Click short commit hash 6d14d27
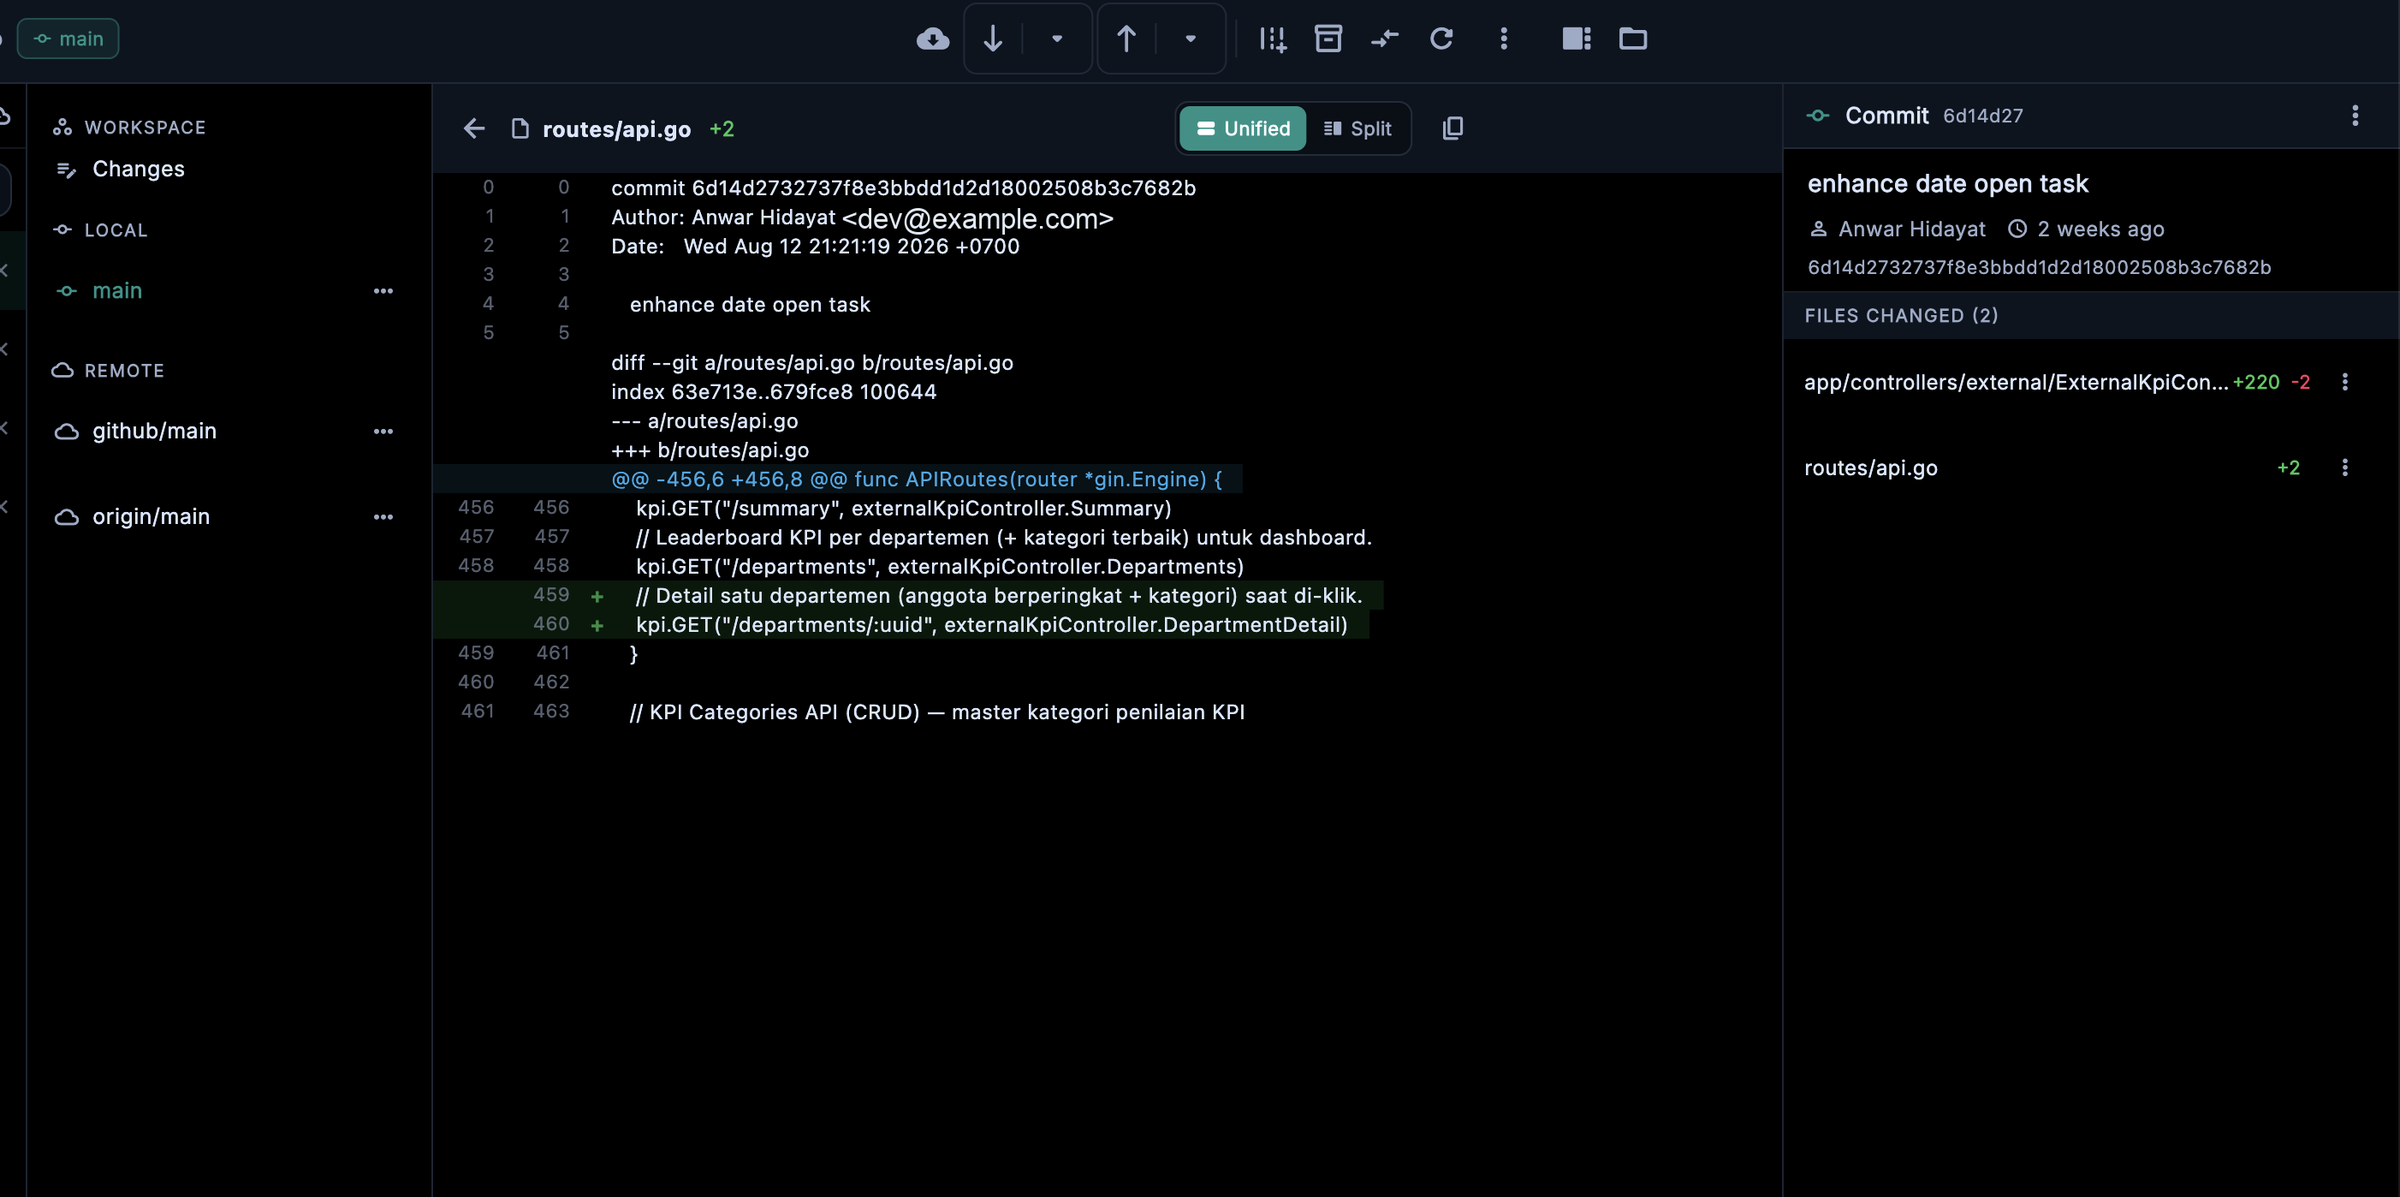 [1983, 116]
